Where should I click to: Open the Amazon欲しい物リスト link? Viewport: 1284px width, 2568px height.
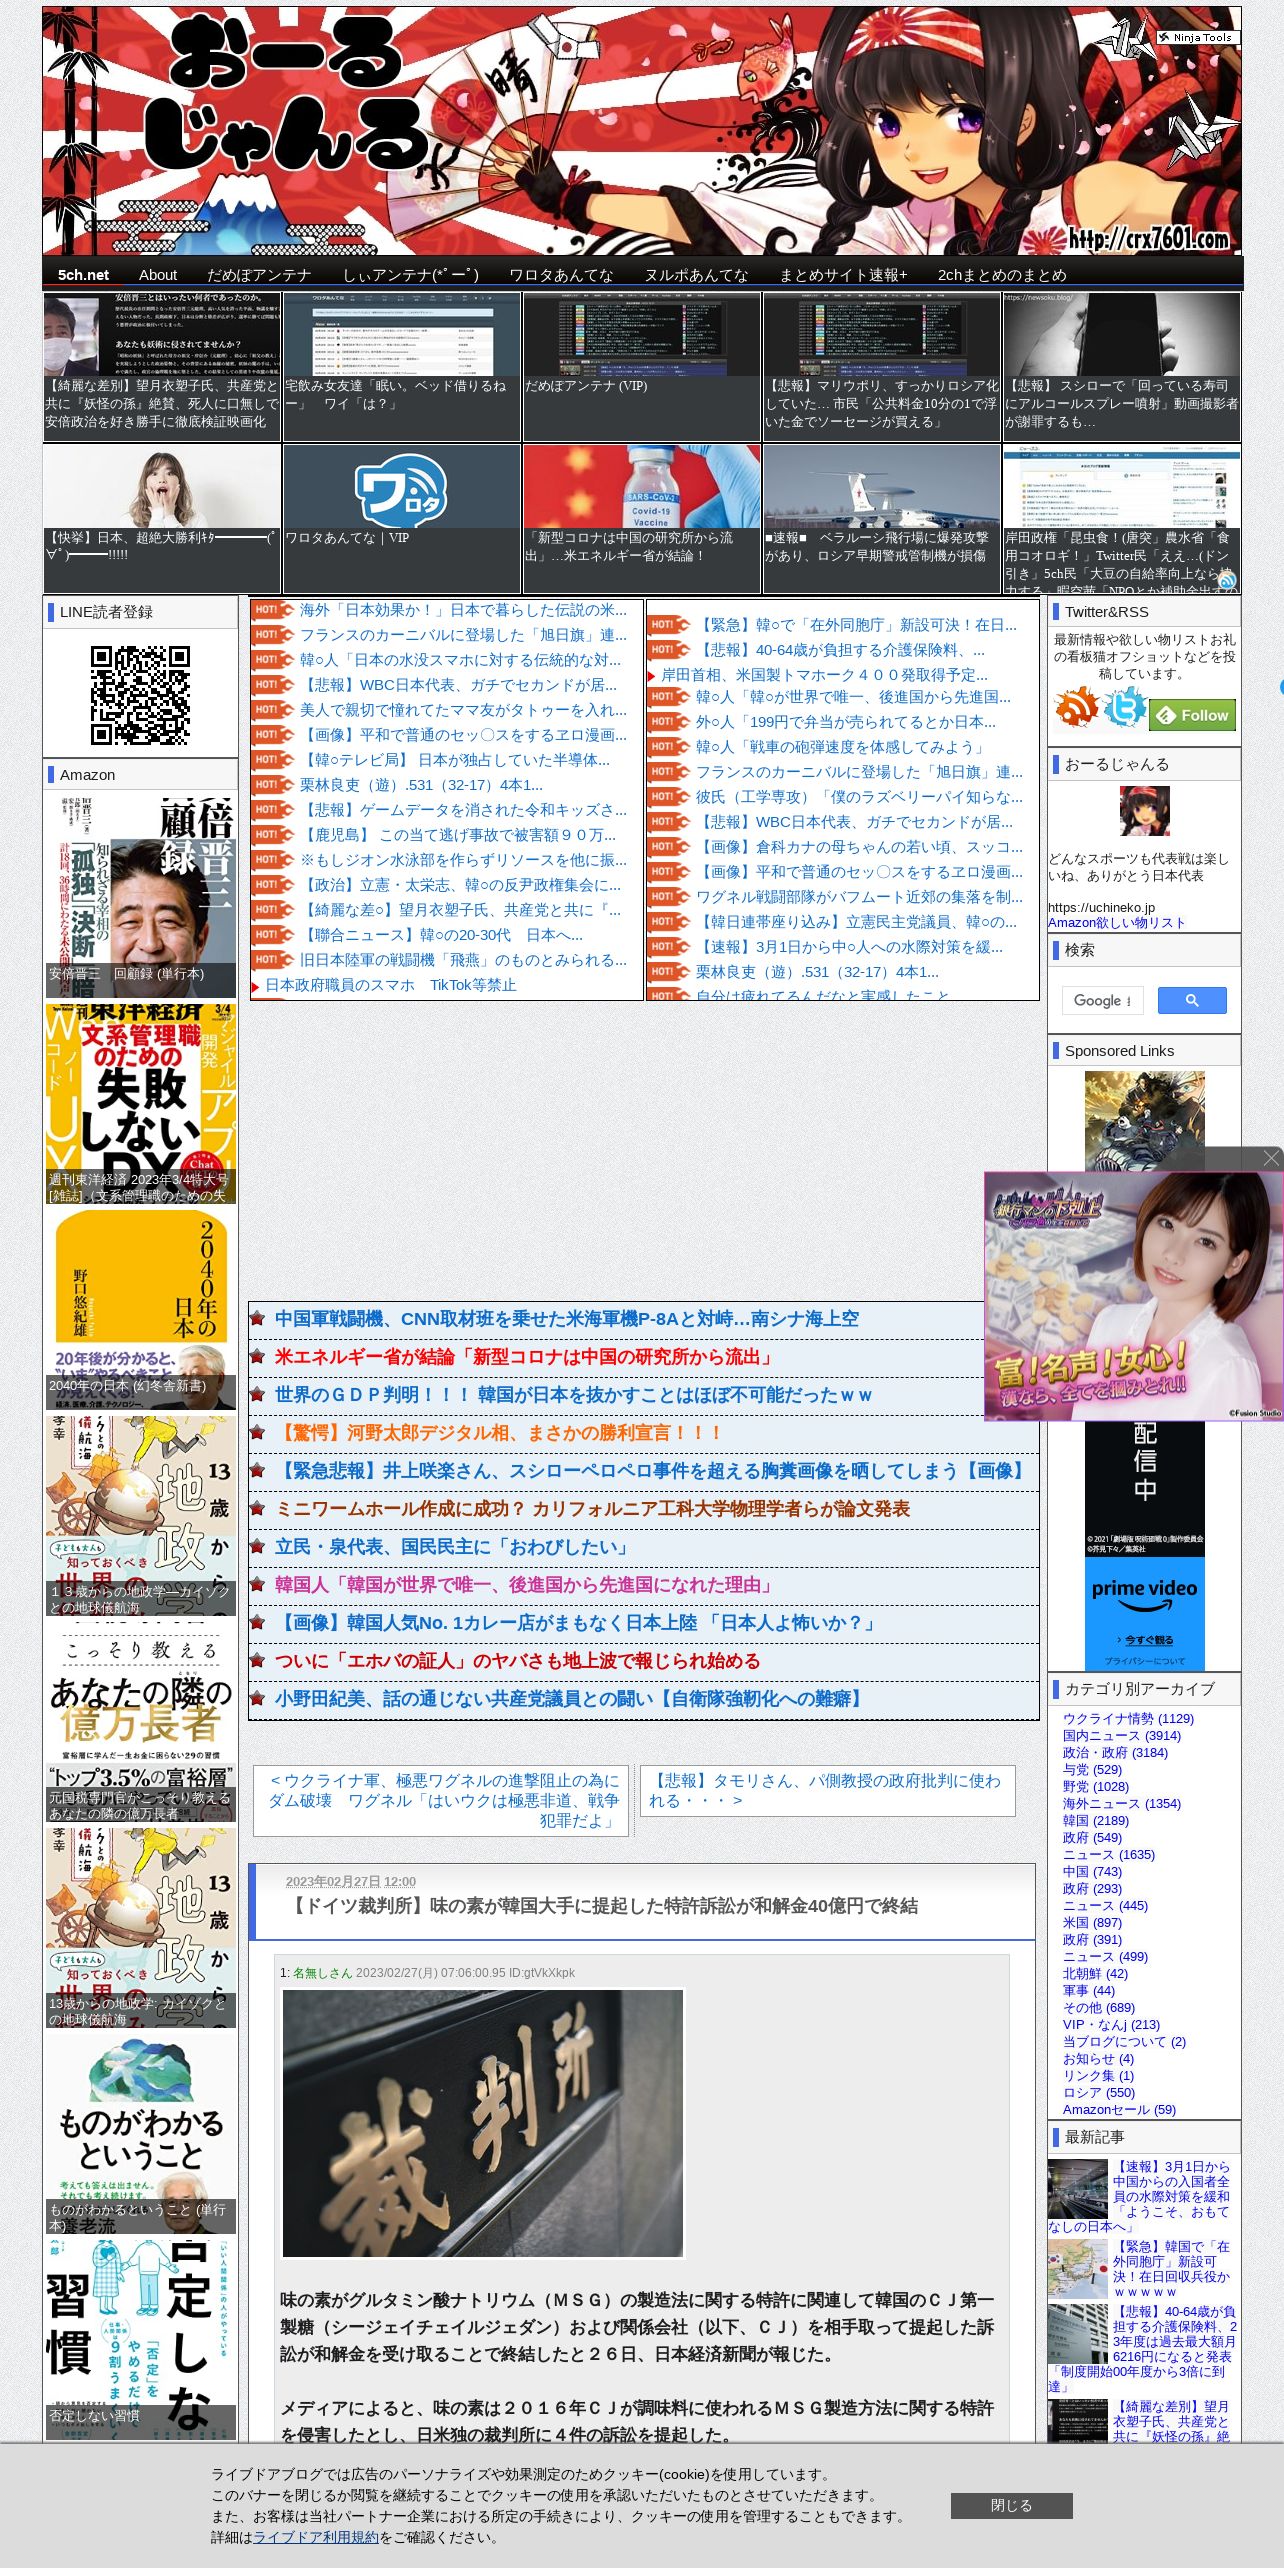pos(1116,923)
